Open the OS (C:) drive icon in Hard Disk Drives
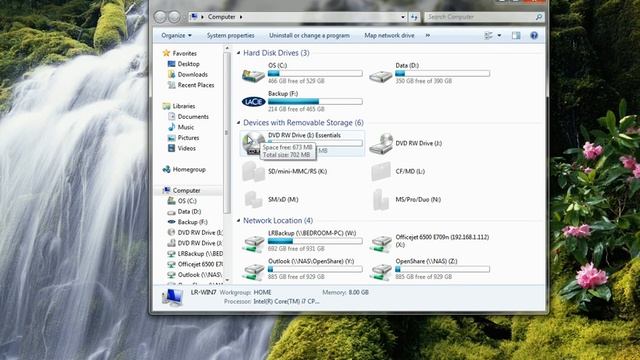Screen dimensions: 640x360 253,76
